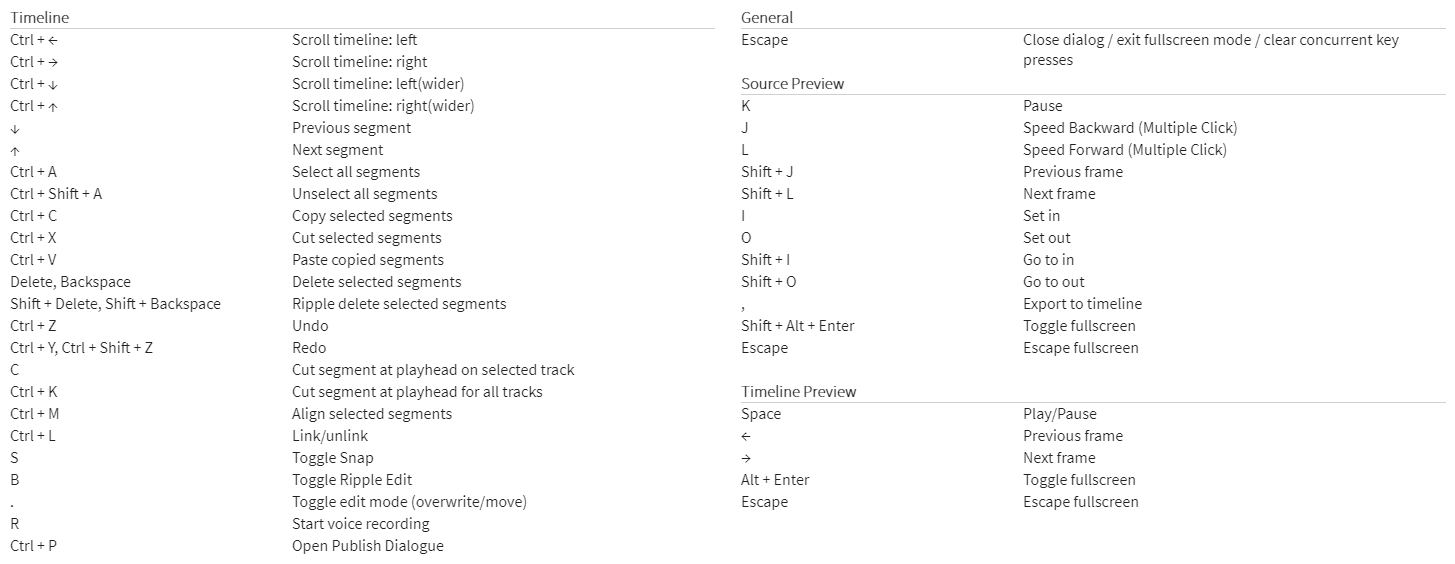This screenshot has width=1455, height=564.
Task: Click the 'Export to timeline' description
Action: pyautogui.click(x=1082, y=304)
